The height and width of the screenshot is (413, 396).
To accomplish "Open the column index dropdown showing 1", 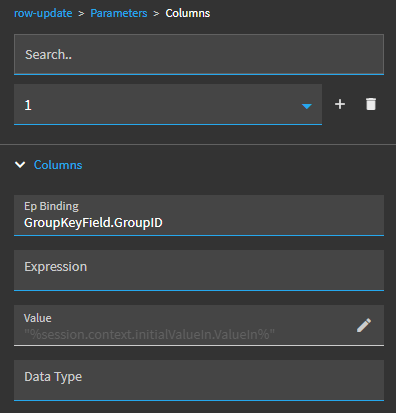I will (x=168, y=105).
